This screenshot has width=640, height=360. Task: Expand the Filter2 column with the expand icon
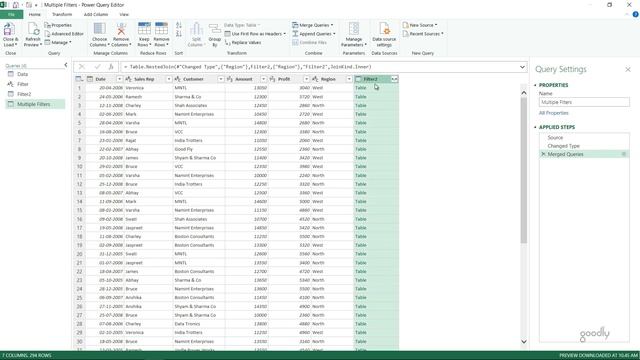(x=394, y=79)
